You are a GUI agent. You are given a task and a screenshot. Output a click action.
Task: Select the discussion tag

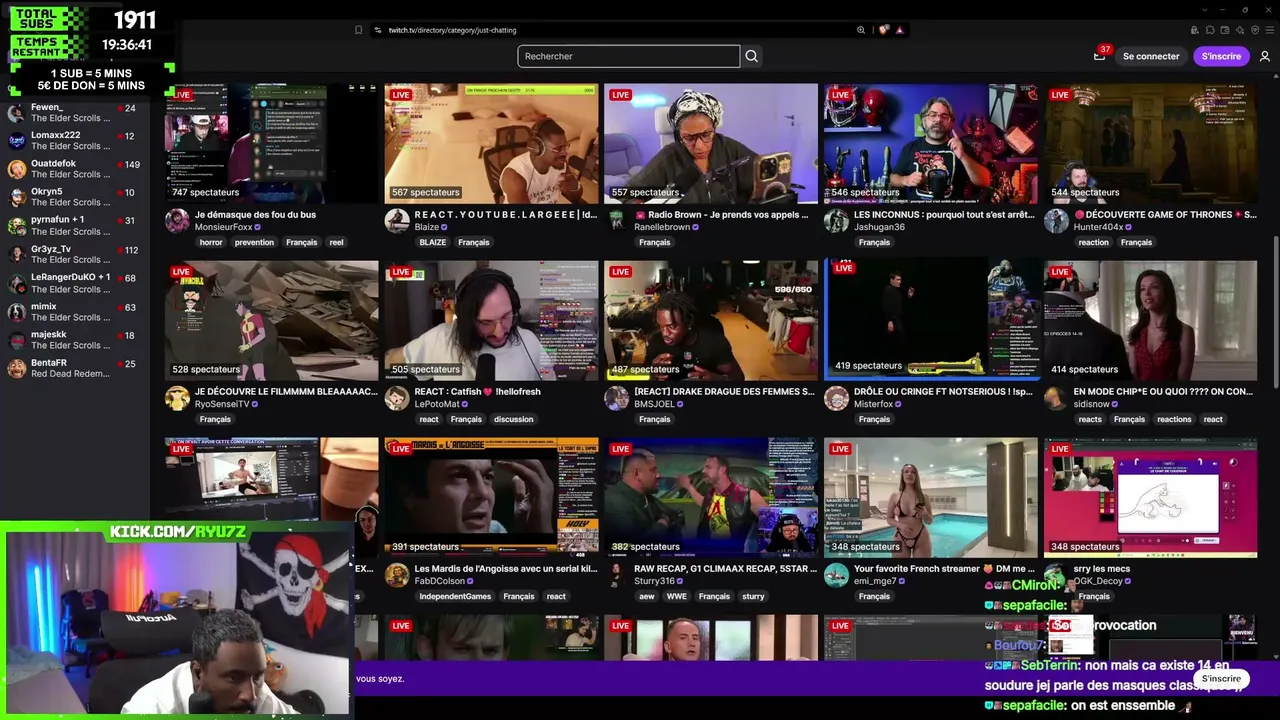[513, 419]
